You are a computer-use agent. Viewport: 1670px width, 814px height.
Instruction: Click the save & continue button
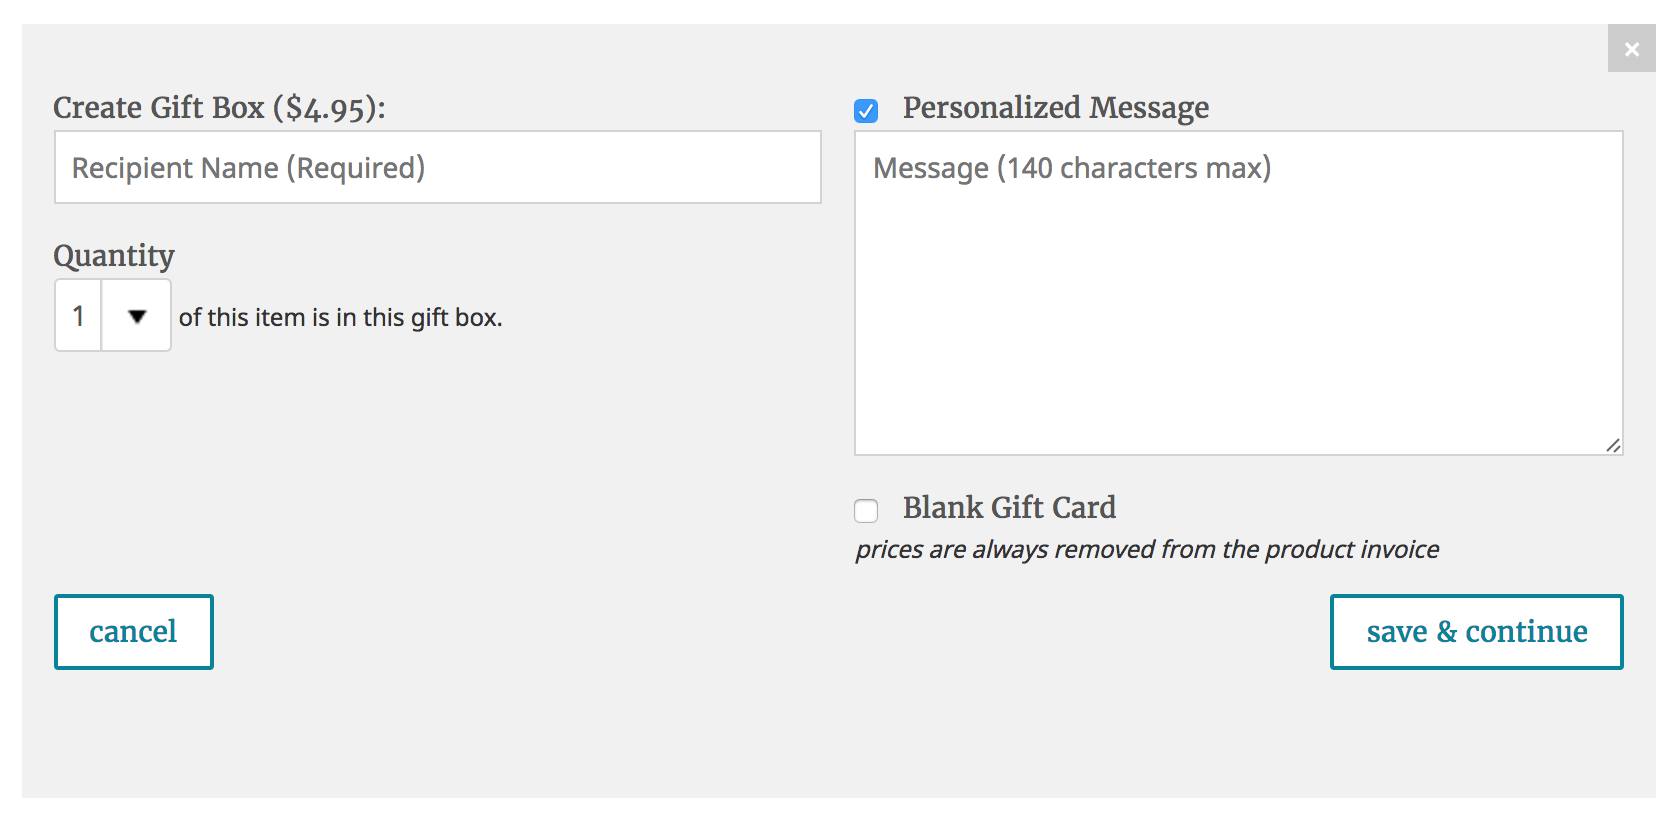tap(1476, 631)
